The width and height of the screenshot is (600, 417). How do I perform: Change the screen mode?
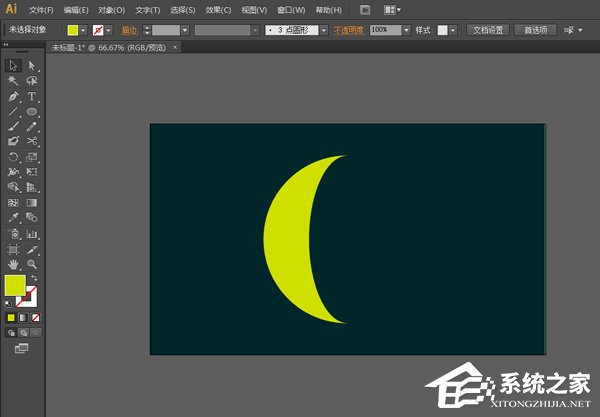21,348
